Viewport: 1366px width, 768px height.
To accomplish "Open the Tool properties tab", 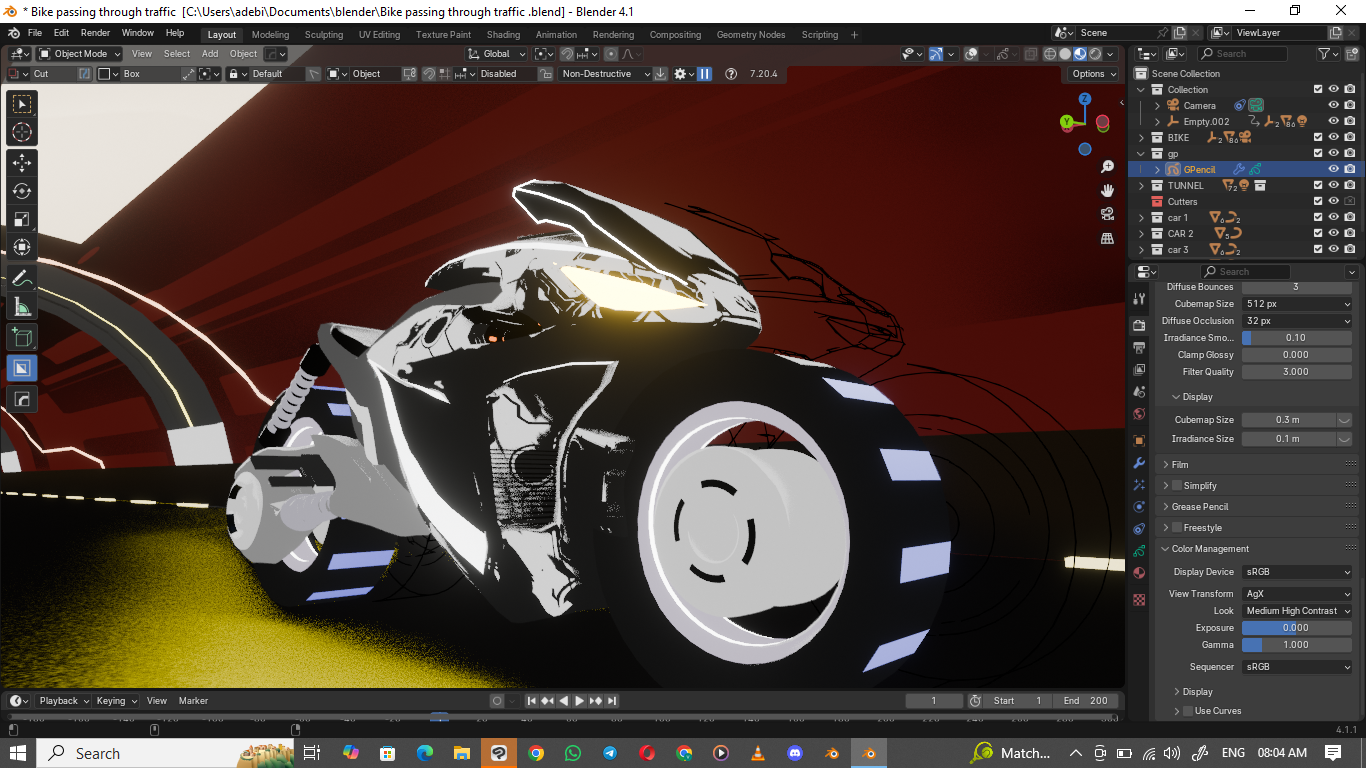I will (x=1139, y=299).
